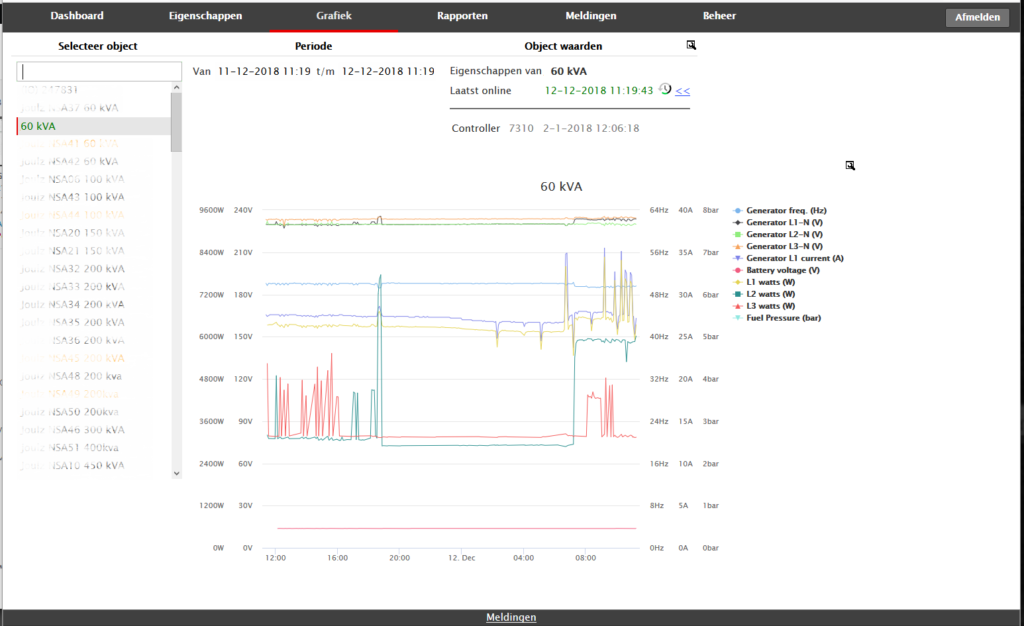1024x626 pixels.
Task: Click the object search input field
Action: (100, 72)
